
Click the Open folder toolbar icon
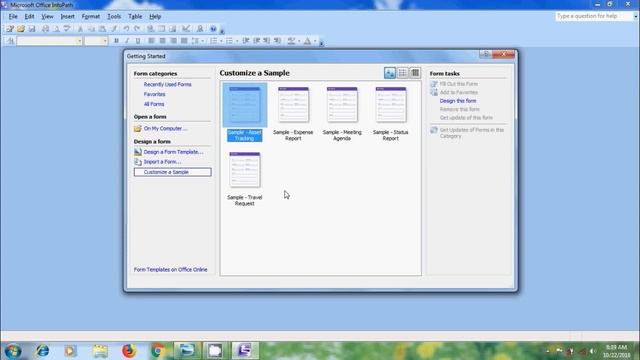[x=21, y=29]
